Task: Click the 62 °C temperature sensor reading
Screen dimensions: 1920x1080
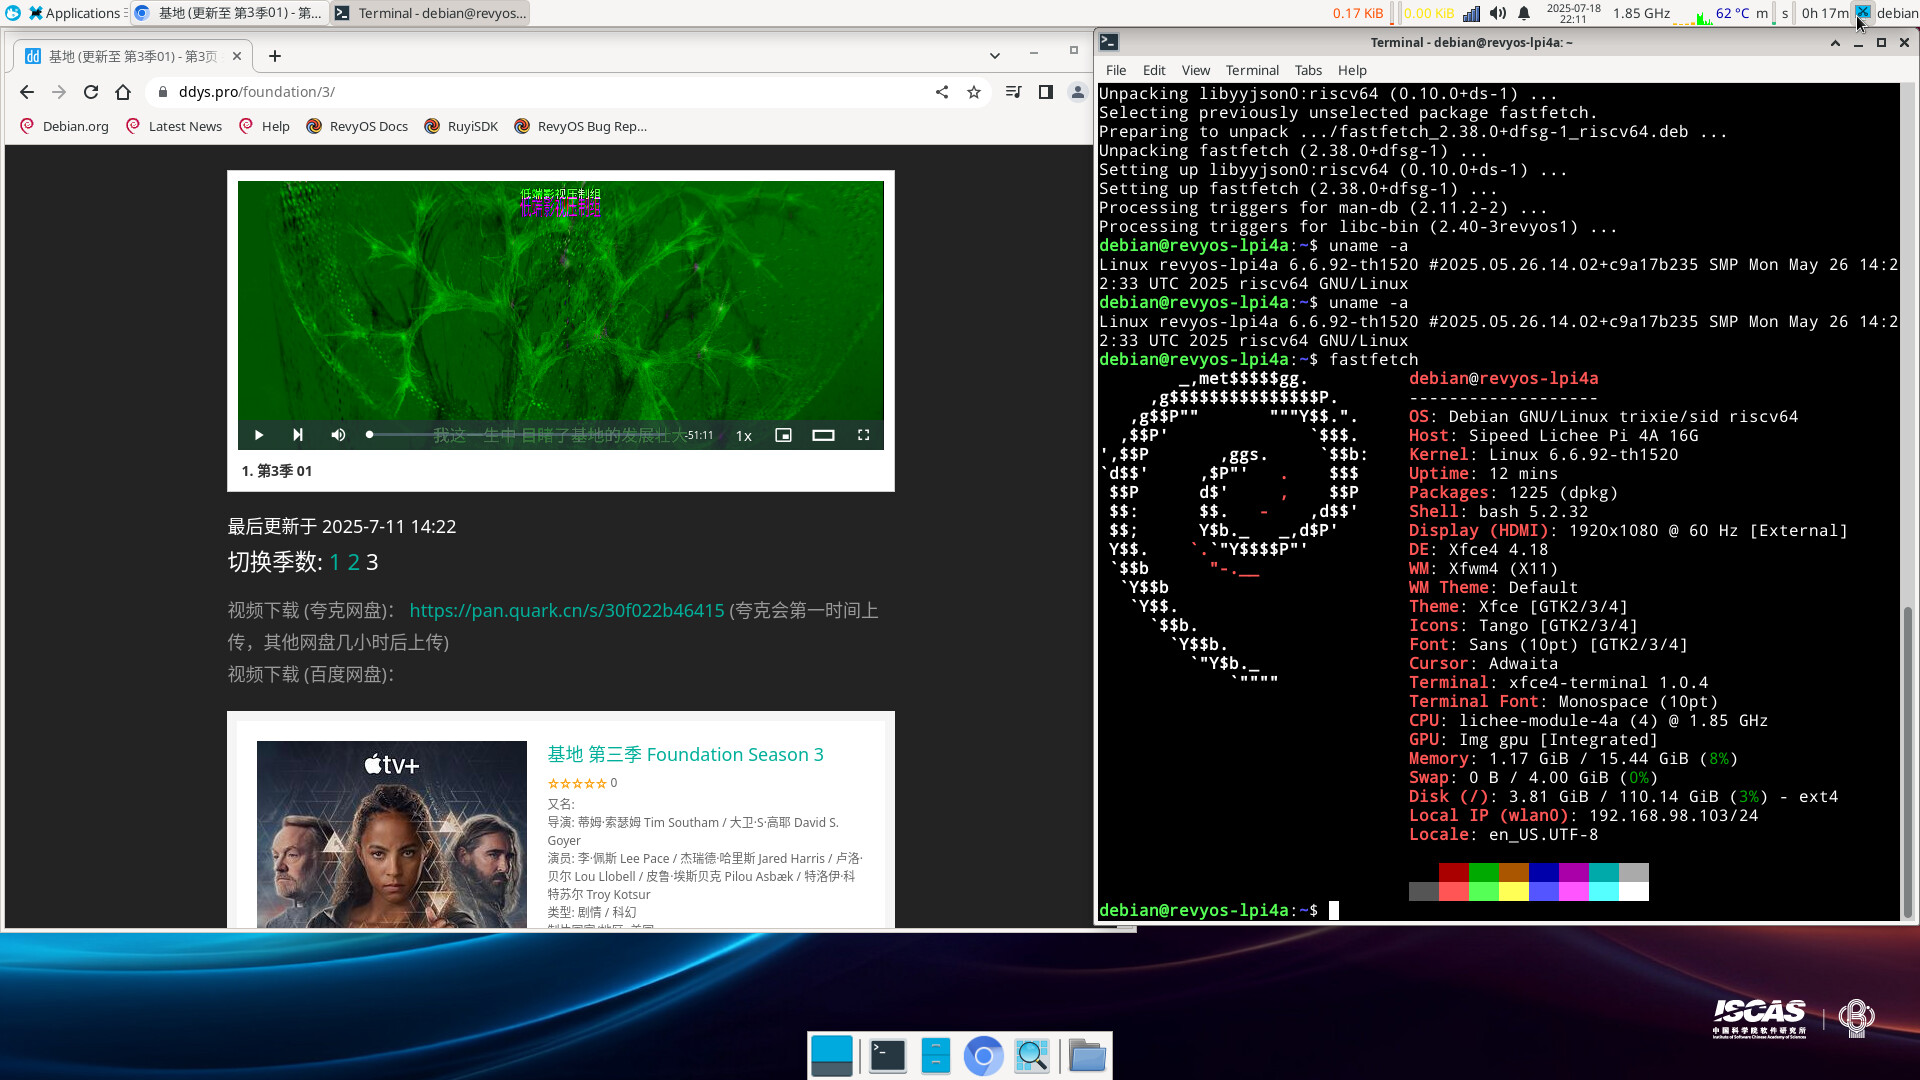Action: [1732, 13]
